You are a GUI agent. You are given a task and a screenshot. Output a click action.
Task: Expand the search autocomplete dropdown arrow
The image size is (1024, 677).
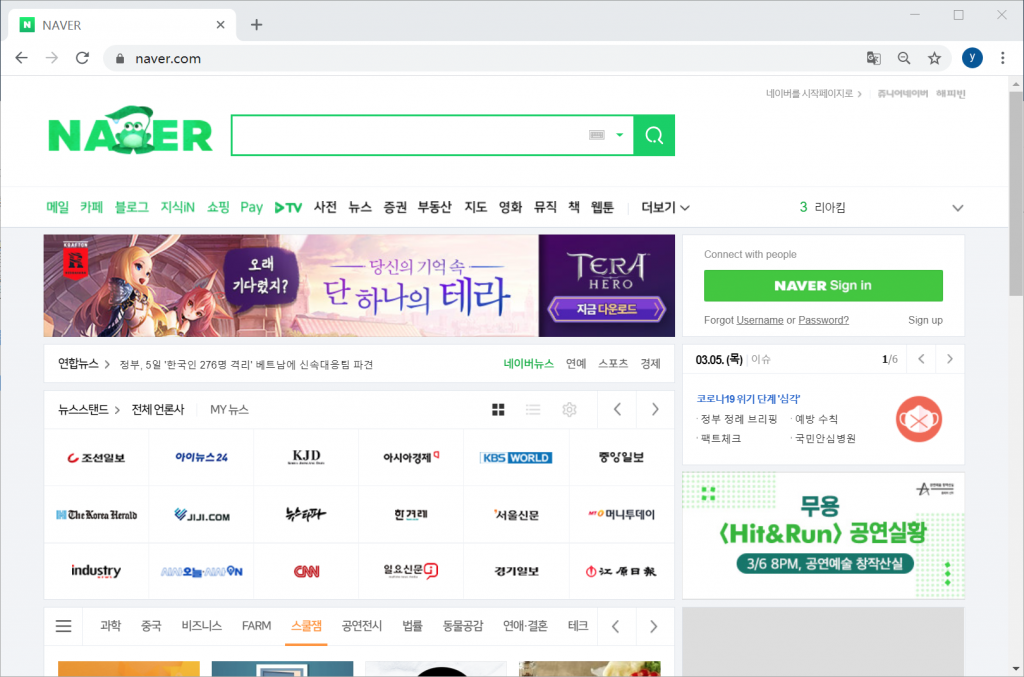620,135
